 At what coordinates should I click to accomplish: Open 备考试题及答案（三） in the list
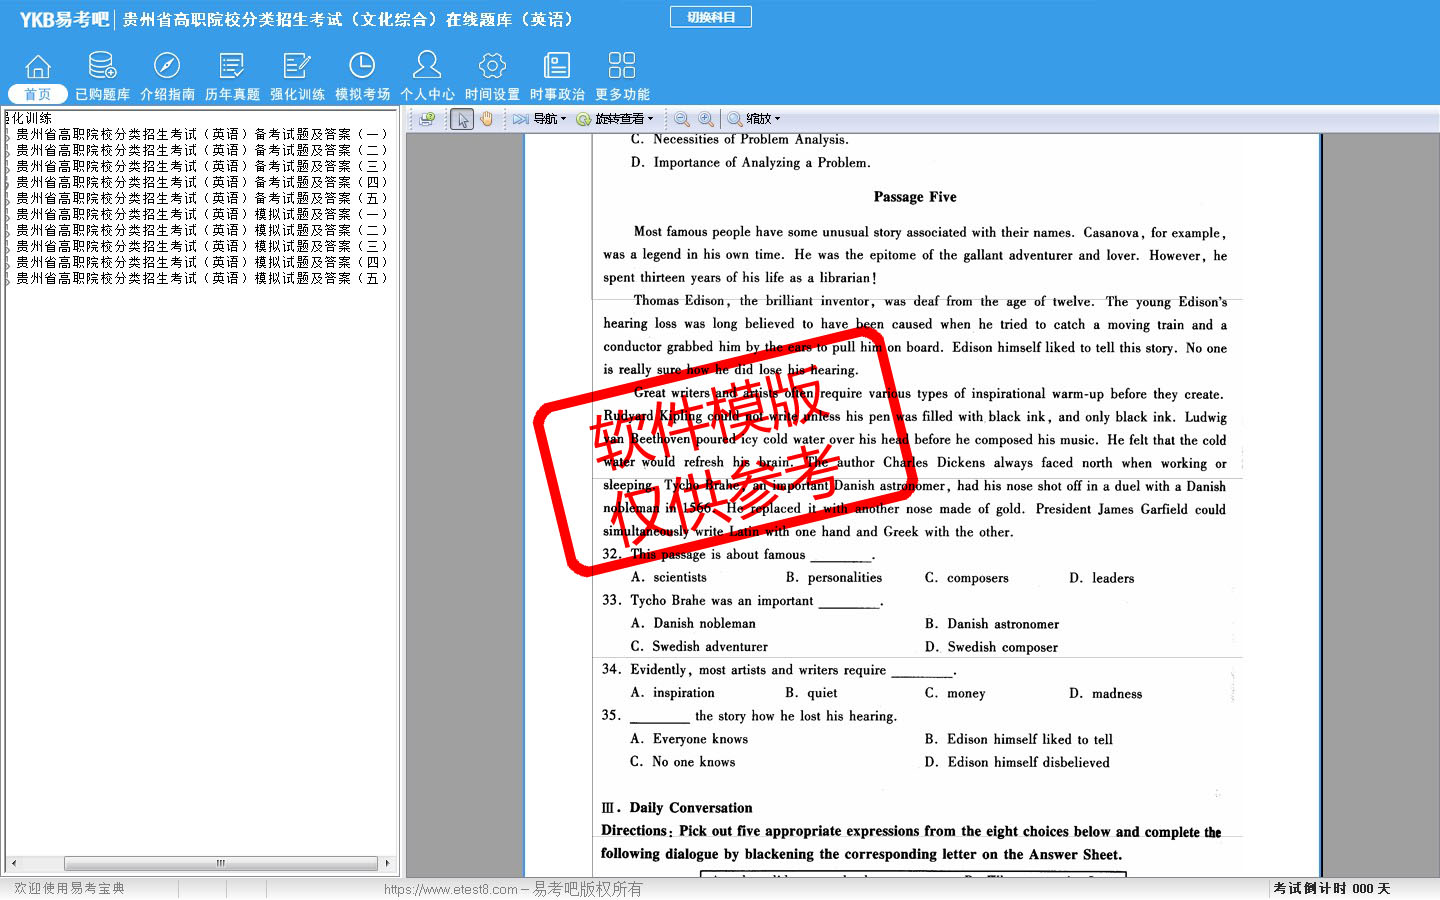tap(200, 166)
